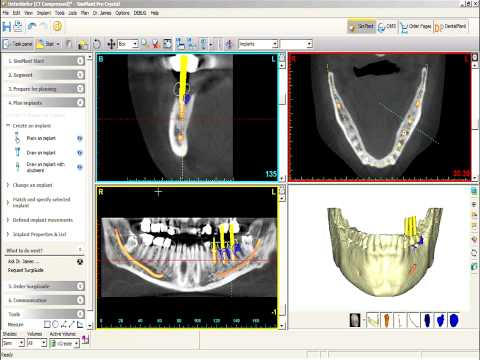Toggle the CT image visibility thumbnail
Image resolution: width=480 pixels, height=360 pixels.
coord(355,320)
